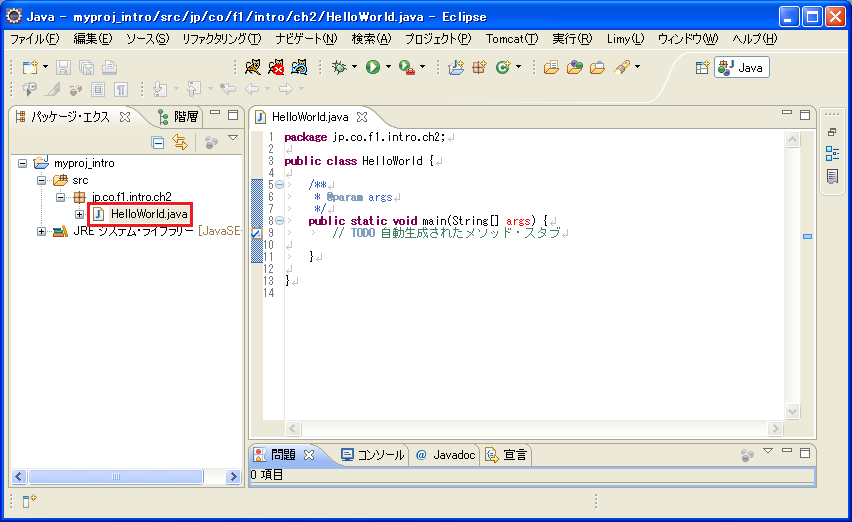Click the Link with Editor arrows icon
The width and height of the screenshot is (852, 522).
(180, 142)
